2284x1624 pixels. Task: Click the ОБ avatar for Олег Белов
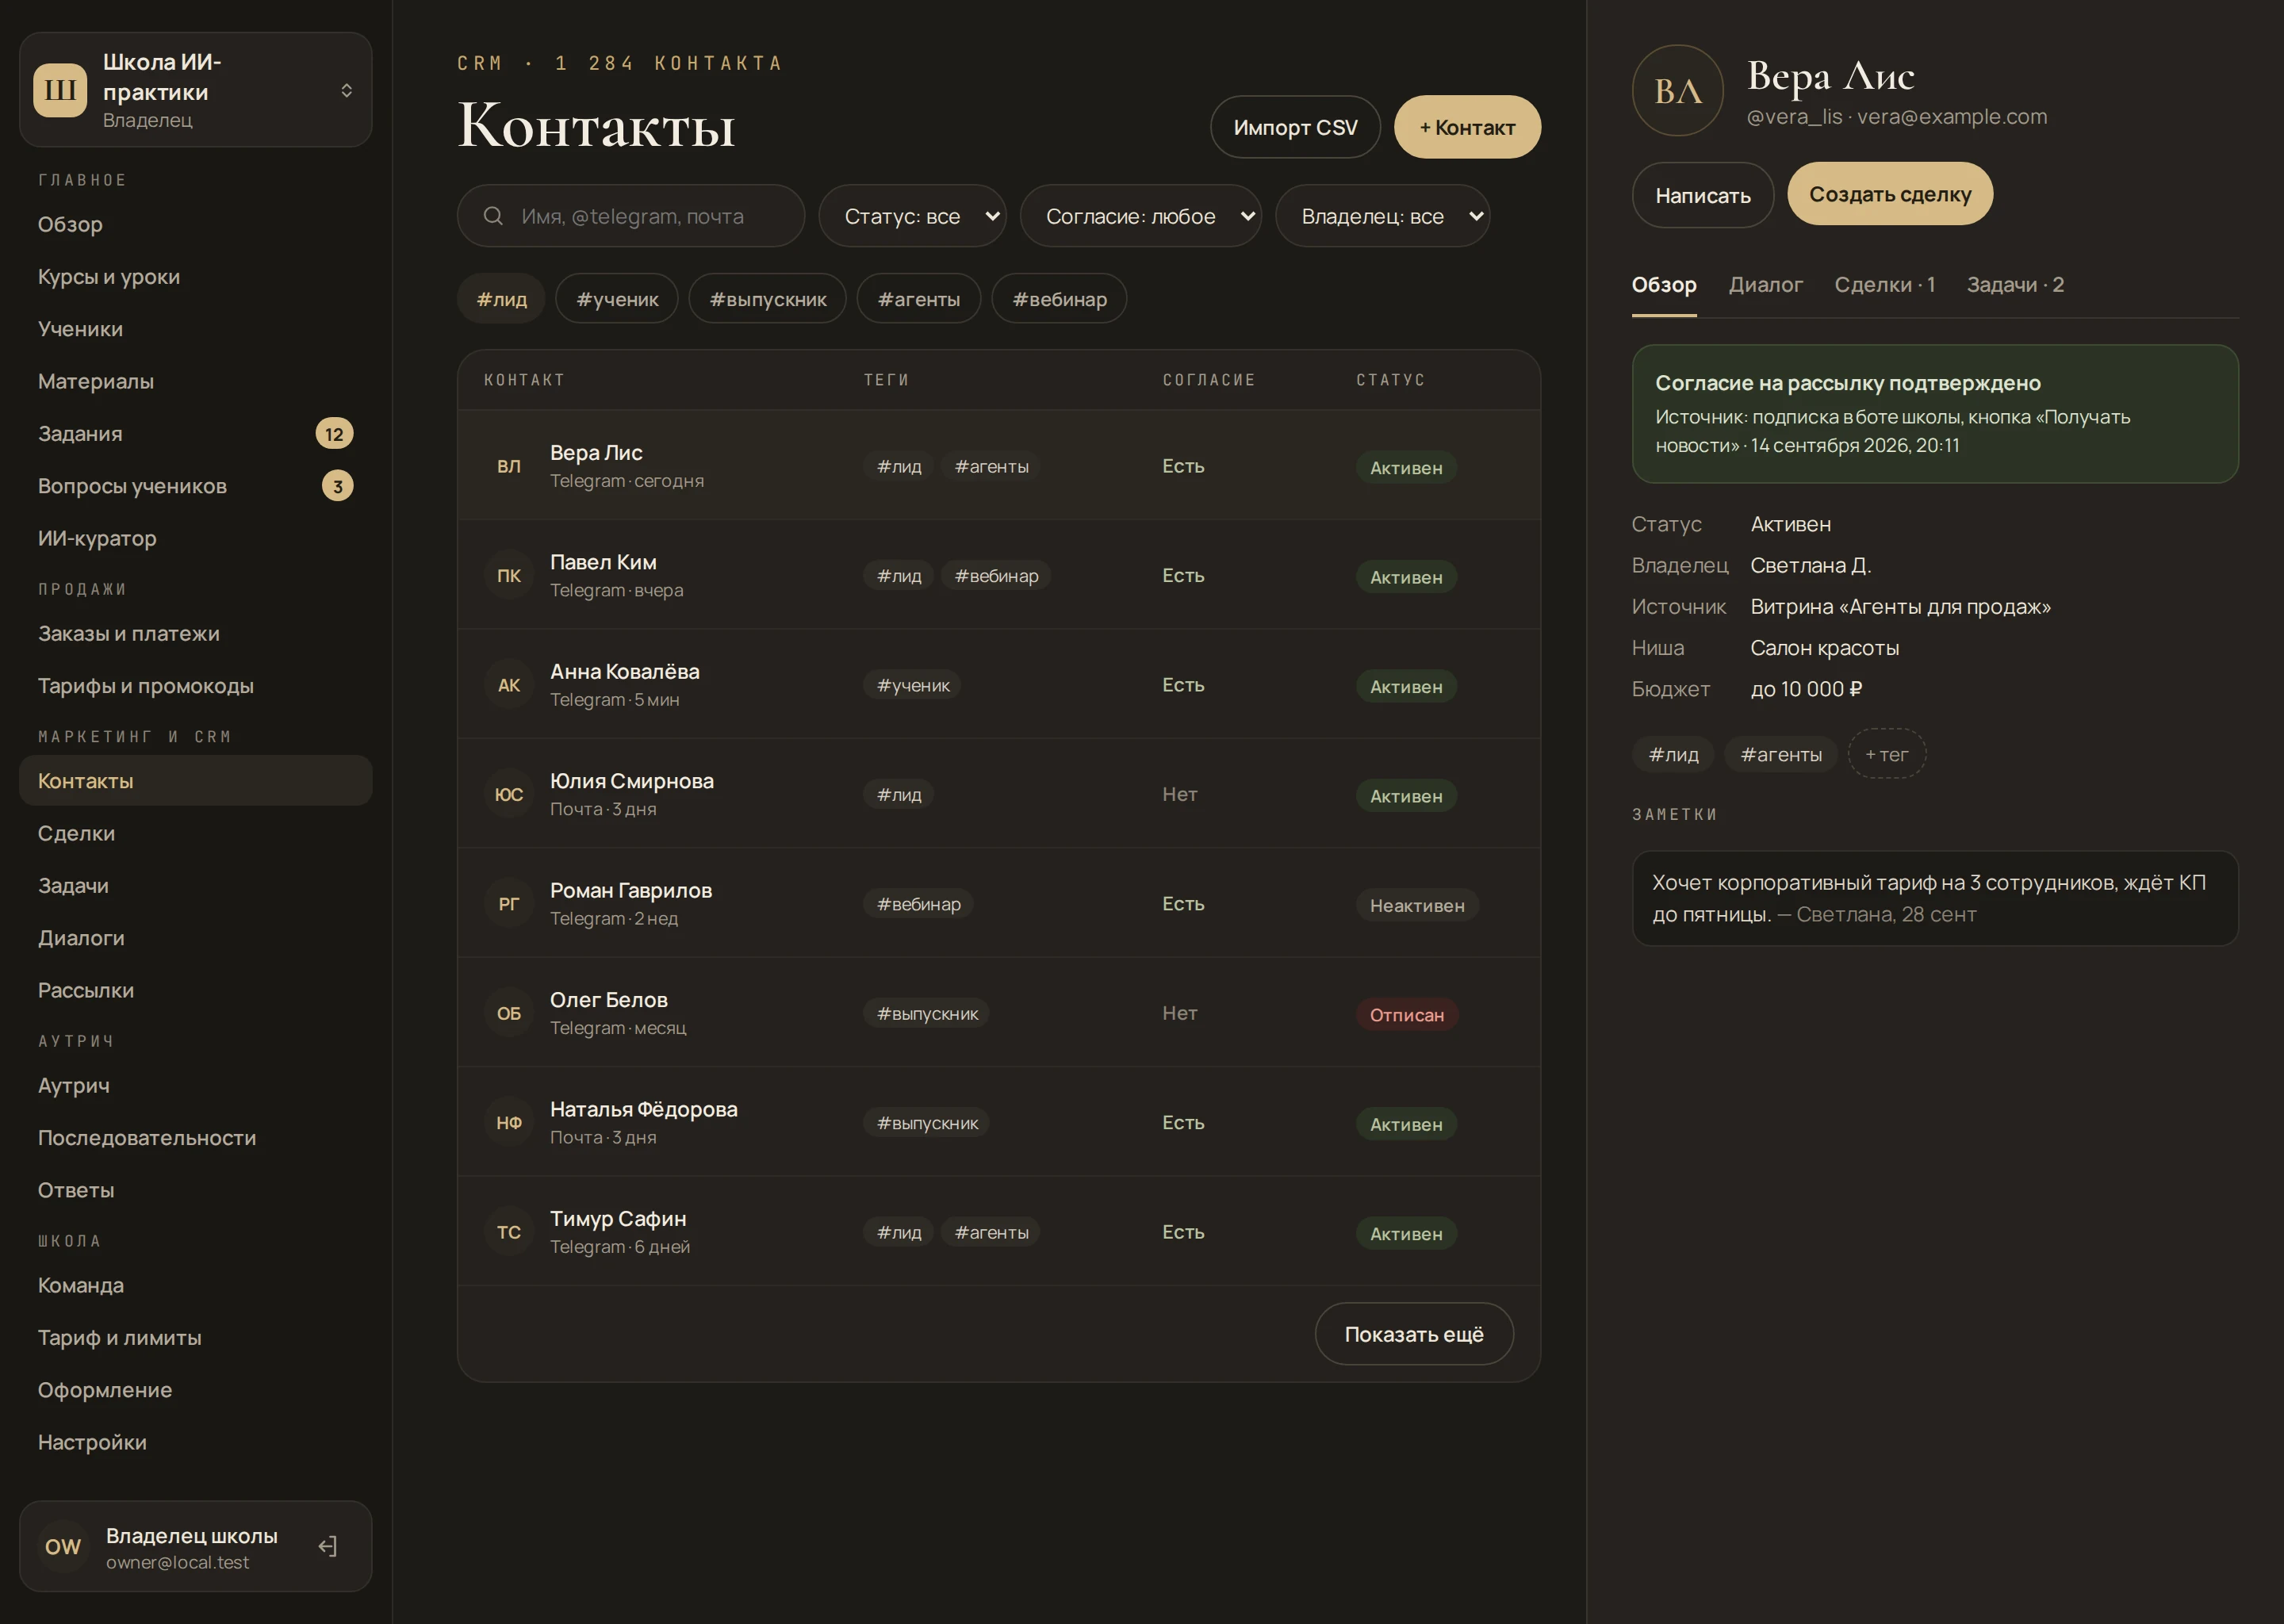click(x=509, y=1013)
